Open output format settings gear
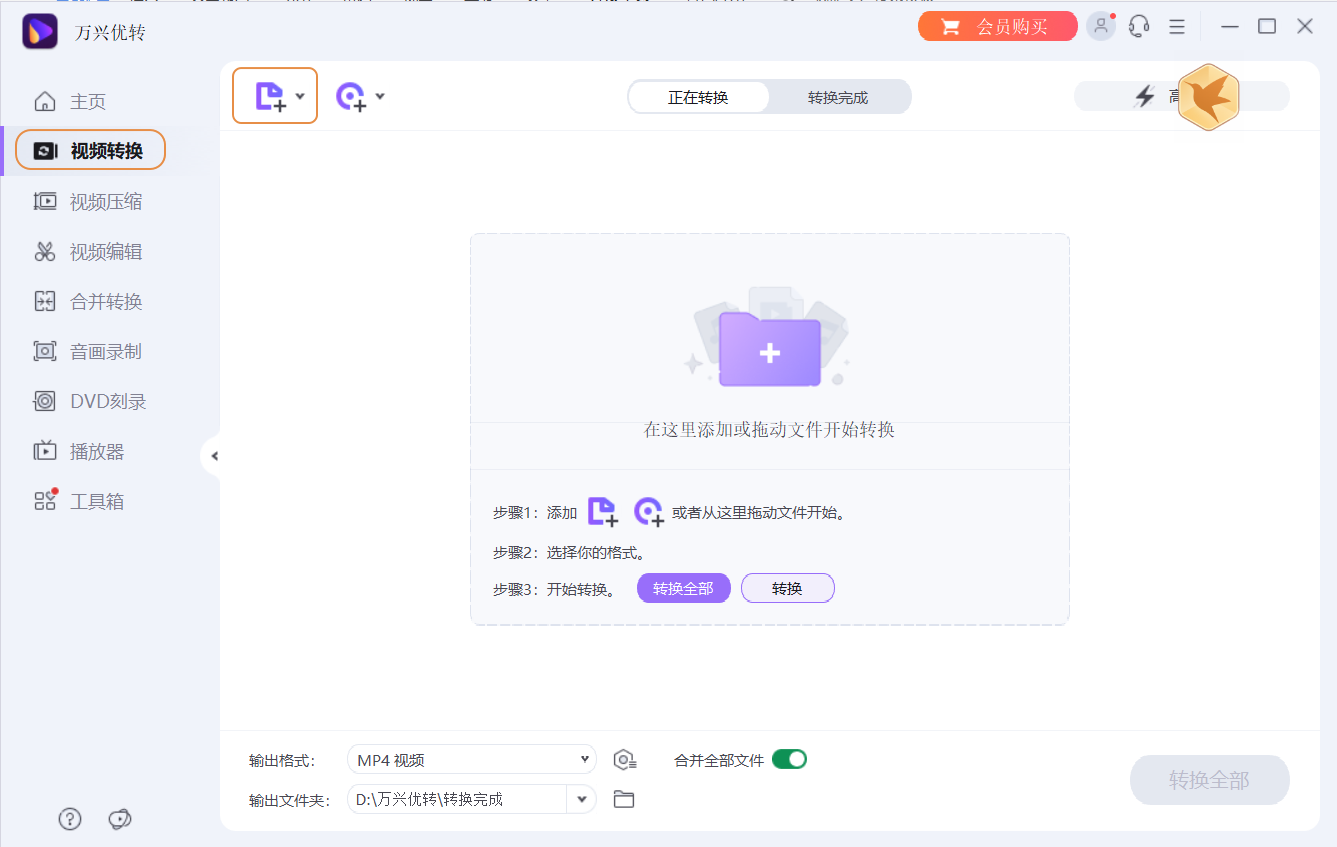The width and height of the screenshot is (1337, 847). [x=626, y=759]
